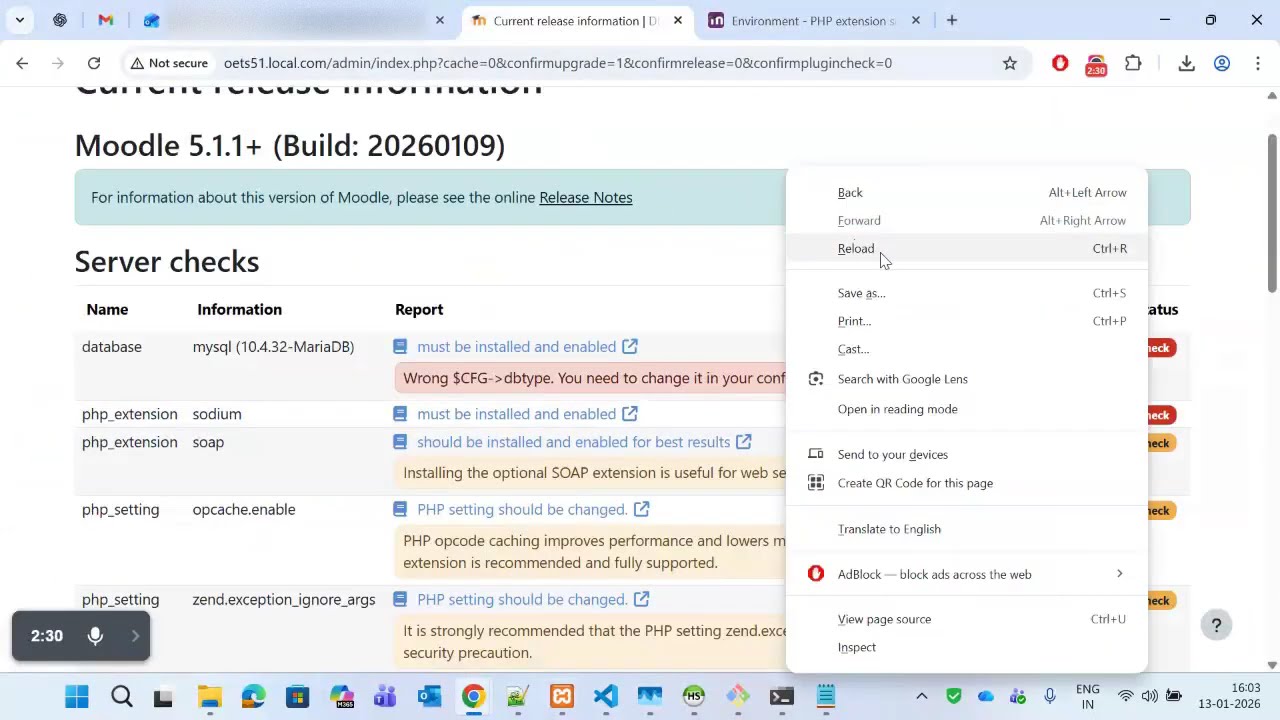Open File Explorer from the taskbar
This screenshot has height=720, width=1280.
[x=209, y=696]
